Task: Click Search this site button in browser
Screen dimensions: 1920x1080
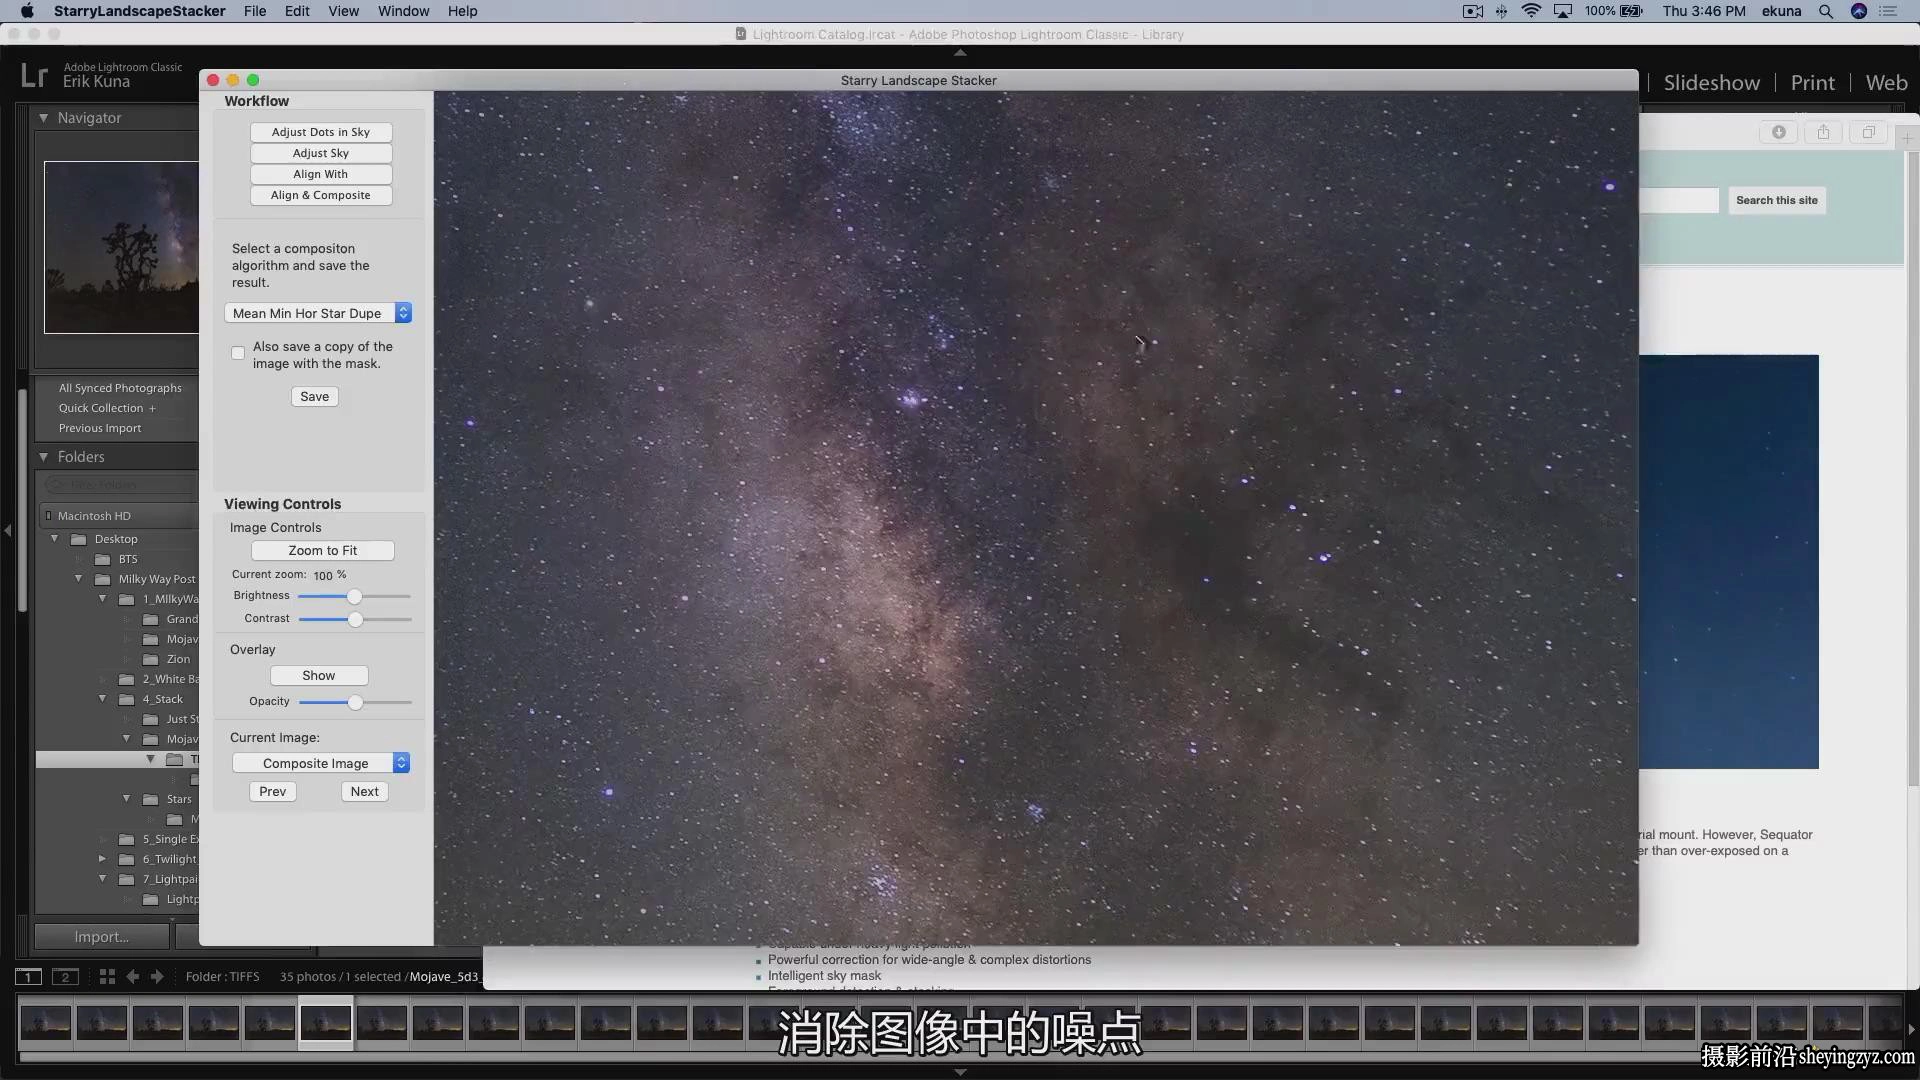Action: point(1777,200)
